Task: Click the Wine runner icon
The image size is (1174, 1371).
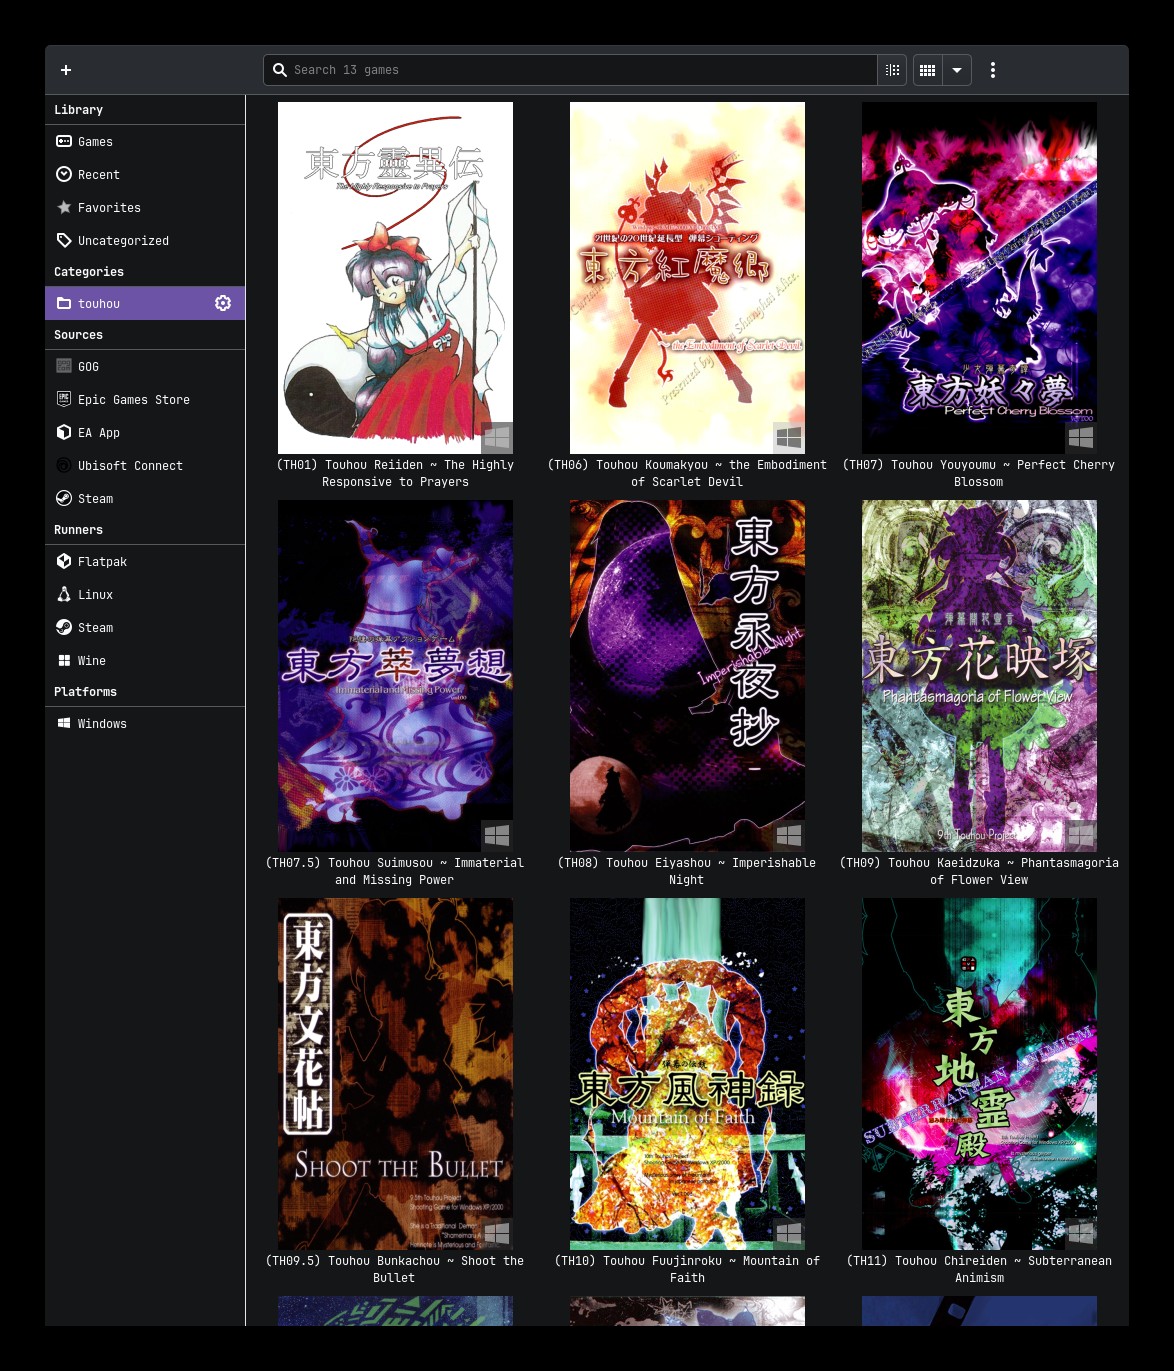Action: (64, 661)
